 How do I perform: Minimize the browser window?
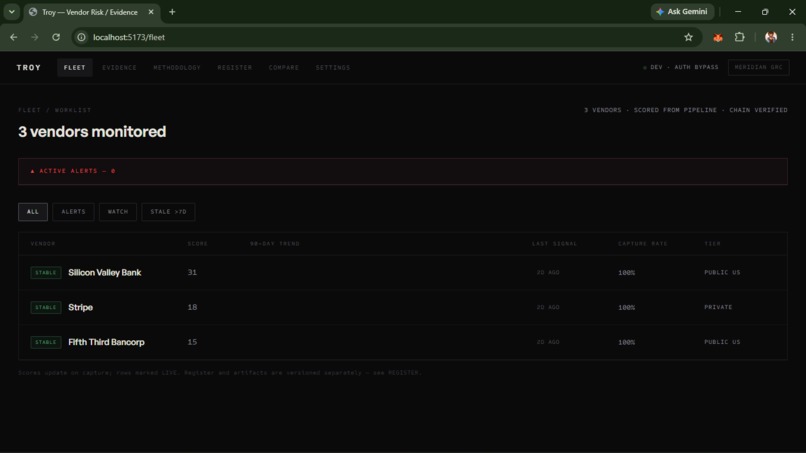[738, 12]
